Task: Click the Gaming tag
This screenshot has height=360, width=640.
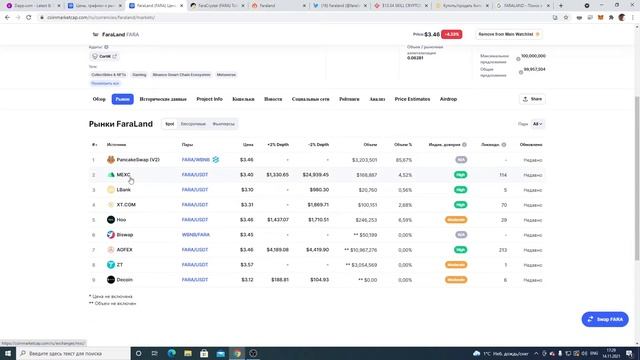Action: pos(139,75)
